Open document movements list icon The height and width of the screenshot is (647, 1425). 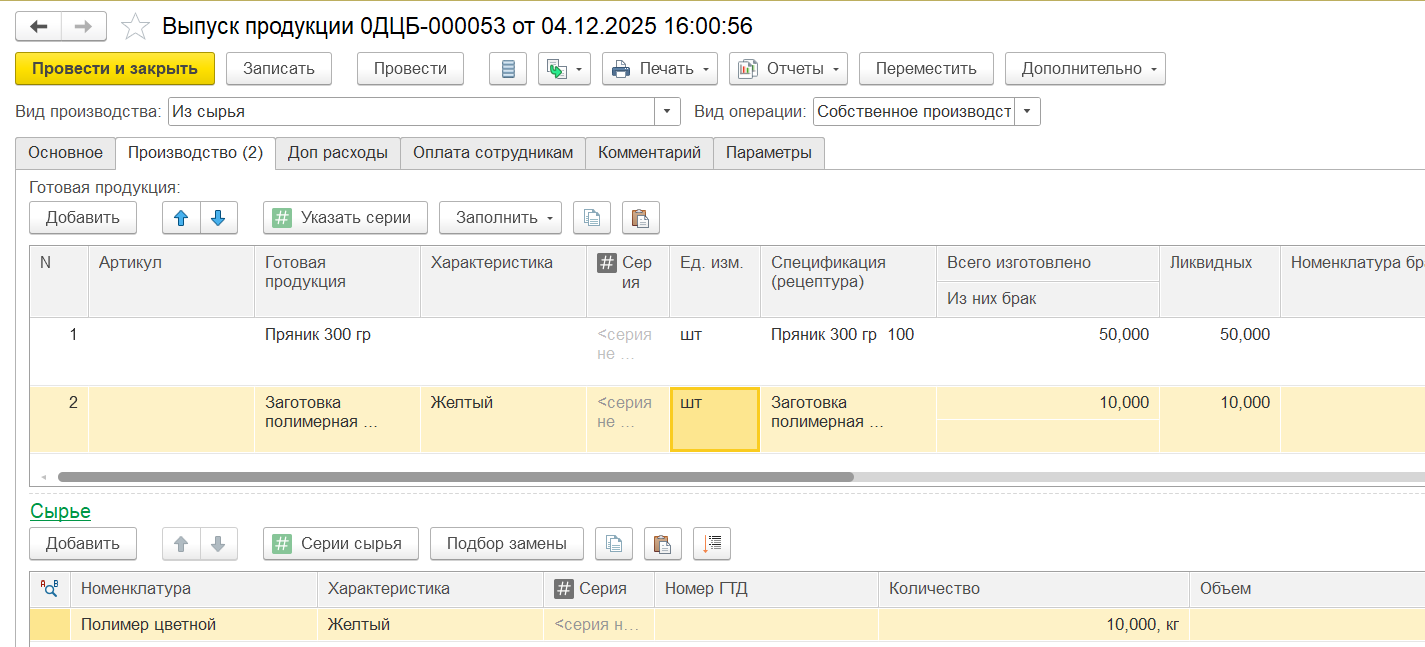click(508, 69)
